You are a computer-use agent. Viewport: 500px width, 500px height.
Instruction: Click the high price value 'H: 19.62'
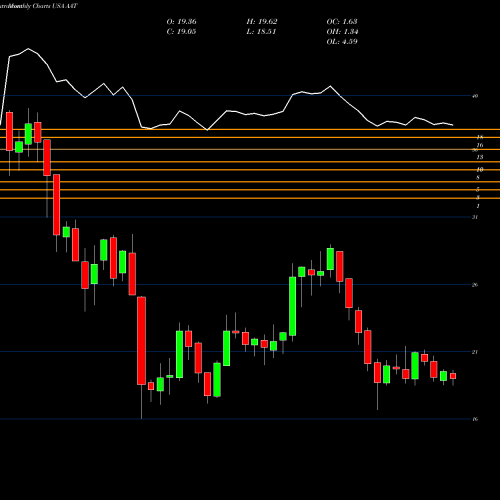(x=262, y=22)
